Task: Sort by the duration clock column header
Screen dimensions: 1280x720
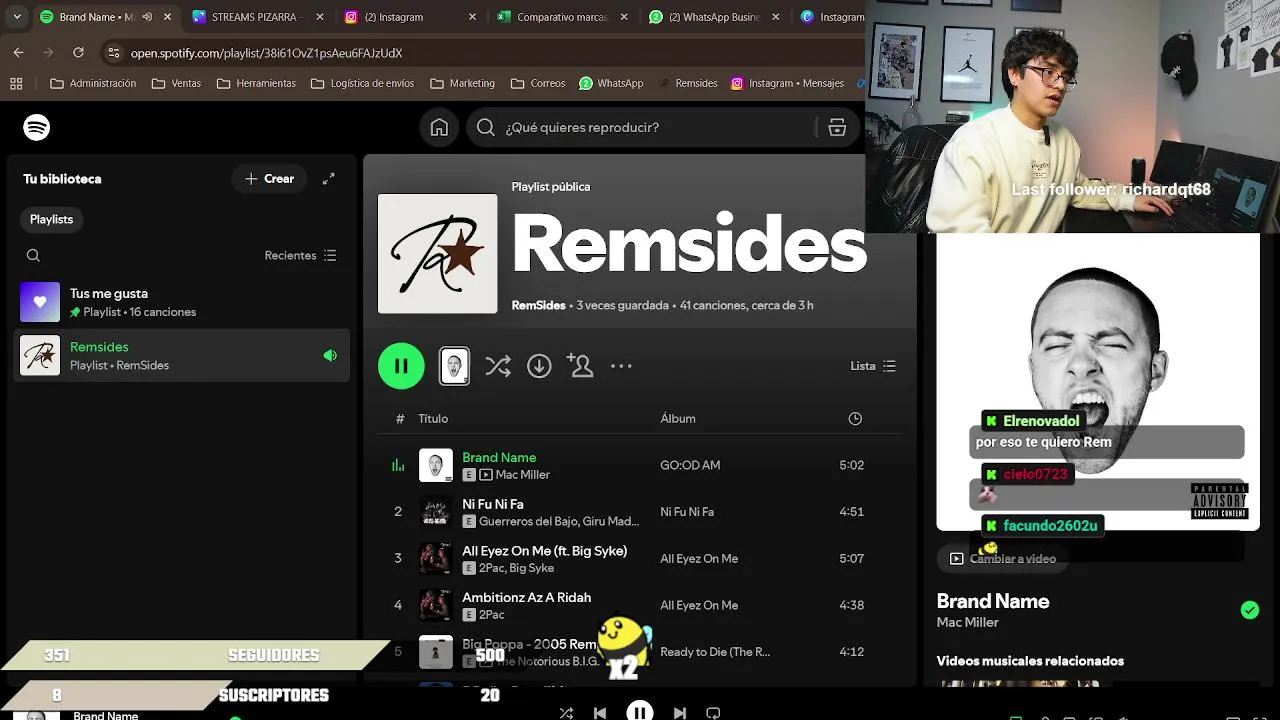Action: [x=855, y=418]
